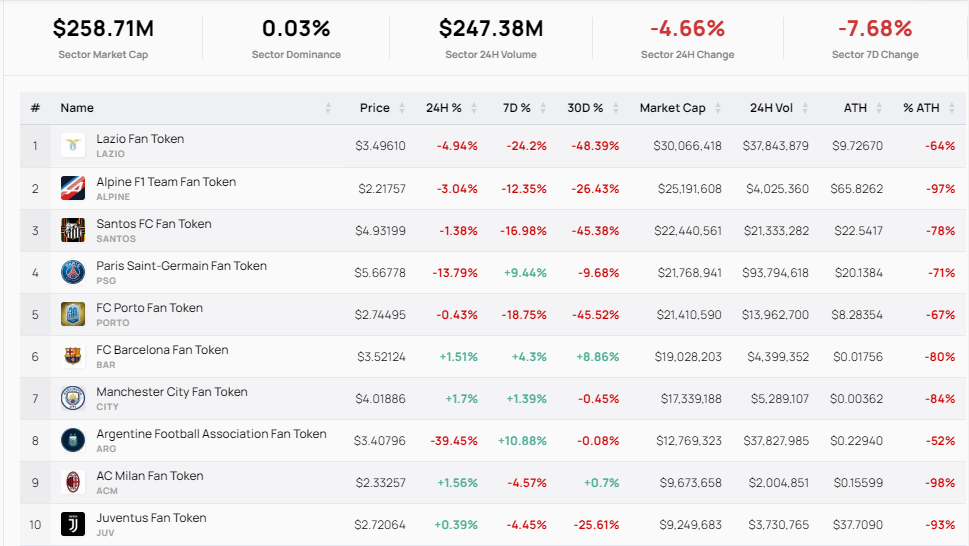The width and height of the screenshot is (969, 546).
Task: Select PSG 24H volume $93,794,618
Action: click(776, 272)
